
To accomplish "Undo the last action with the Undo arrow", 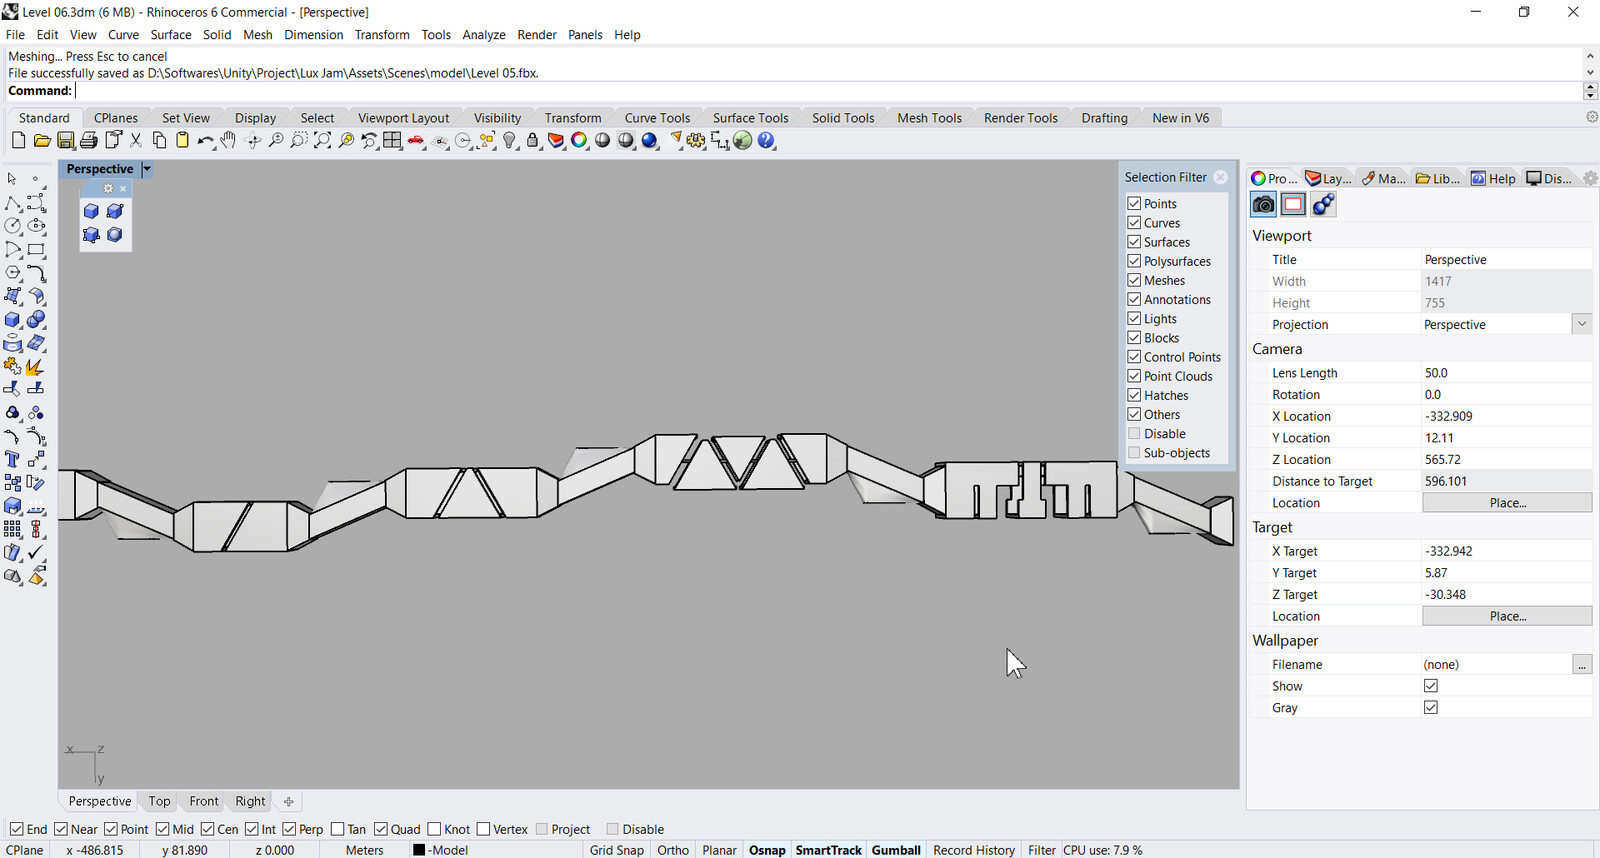I will [x=205, y=140].
